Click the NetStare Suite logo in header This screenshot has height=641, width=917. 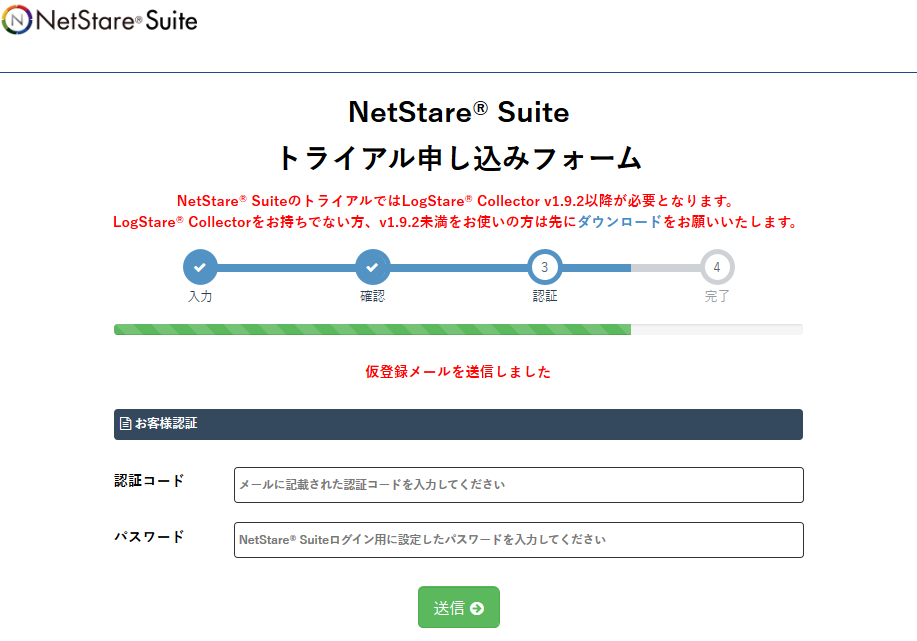[x=99, y=20]
